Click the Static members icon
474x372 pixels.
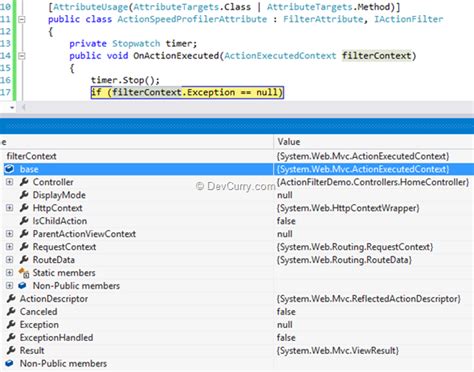click(x=24, y=273)
